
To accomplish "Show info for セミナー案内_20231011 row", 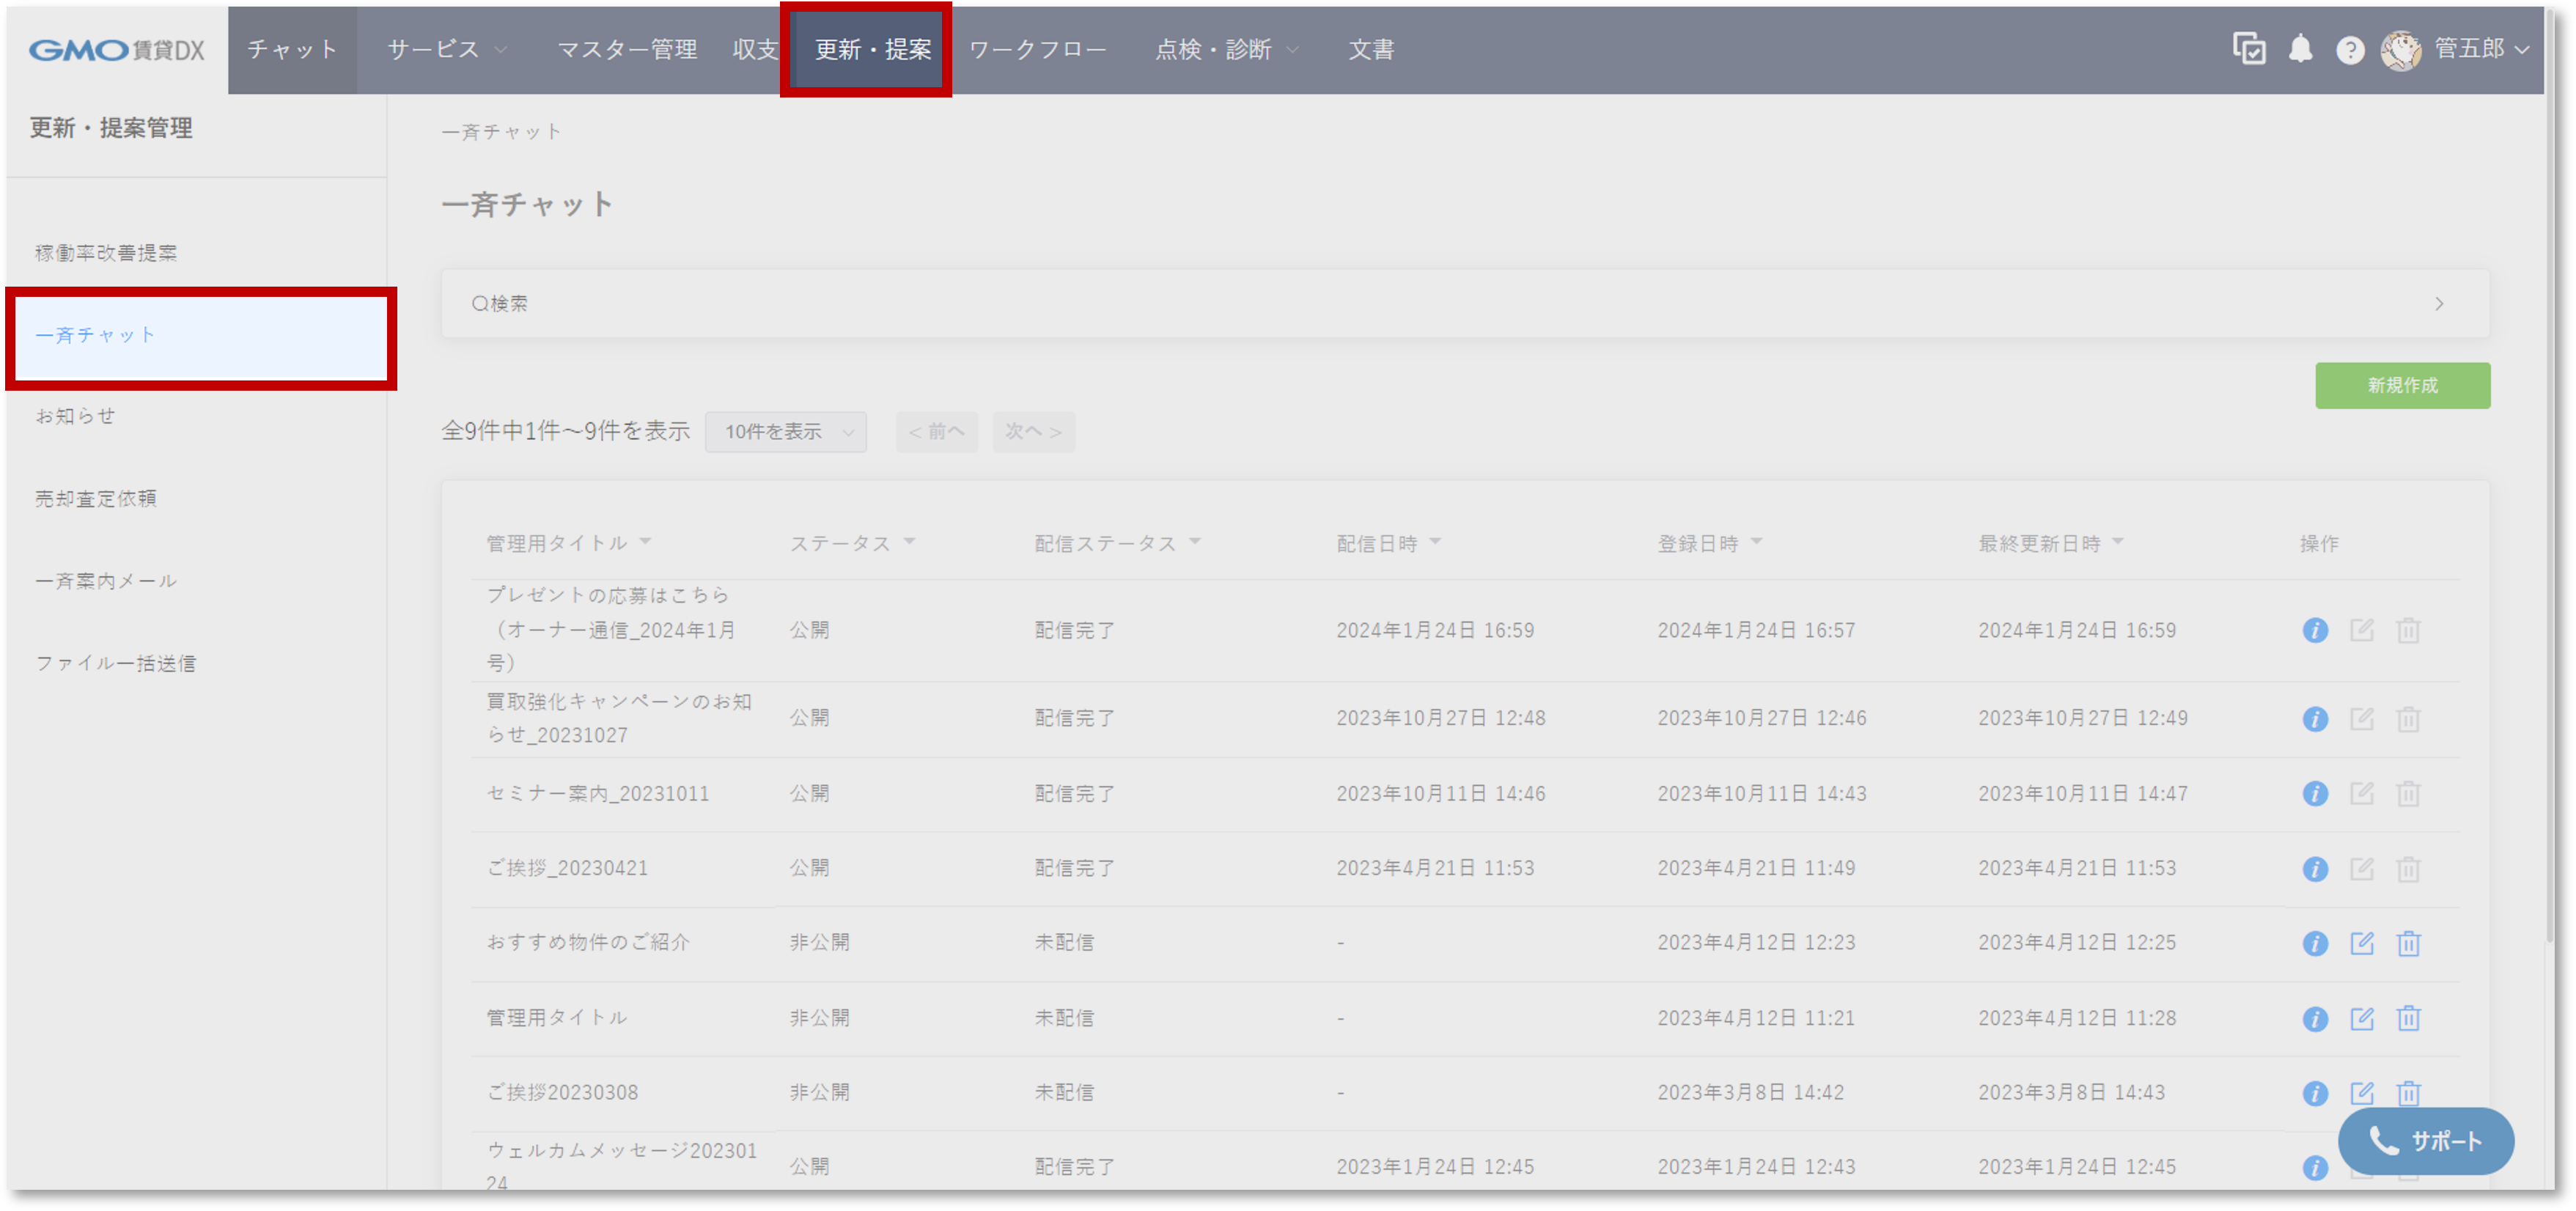I will (2316, 793).
